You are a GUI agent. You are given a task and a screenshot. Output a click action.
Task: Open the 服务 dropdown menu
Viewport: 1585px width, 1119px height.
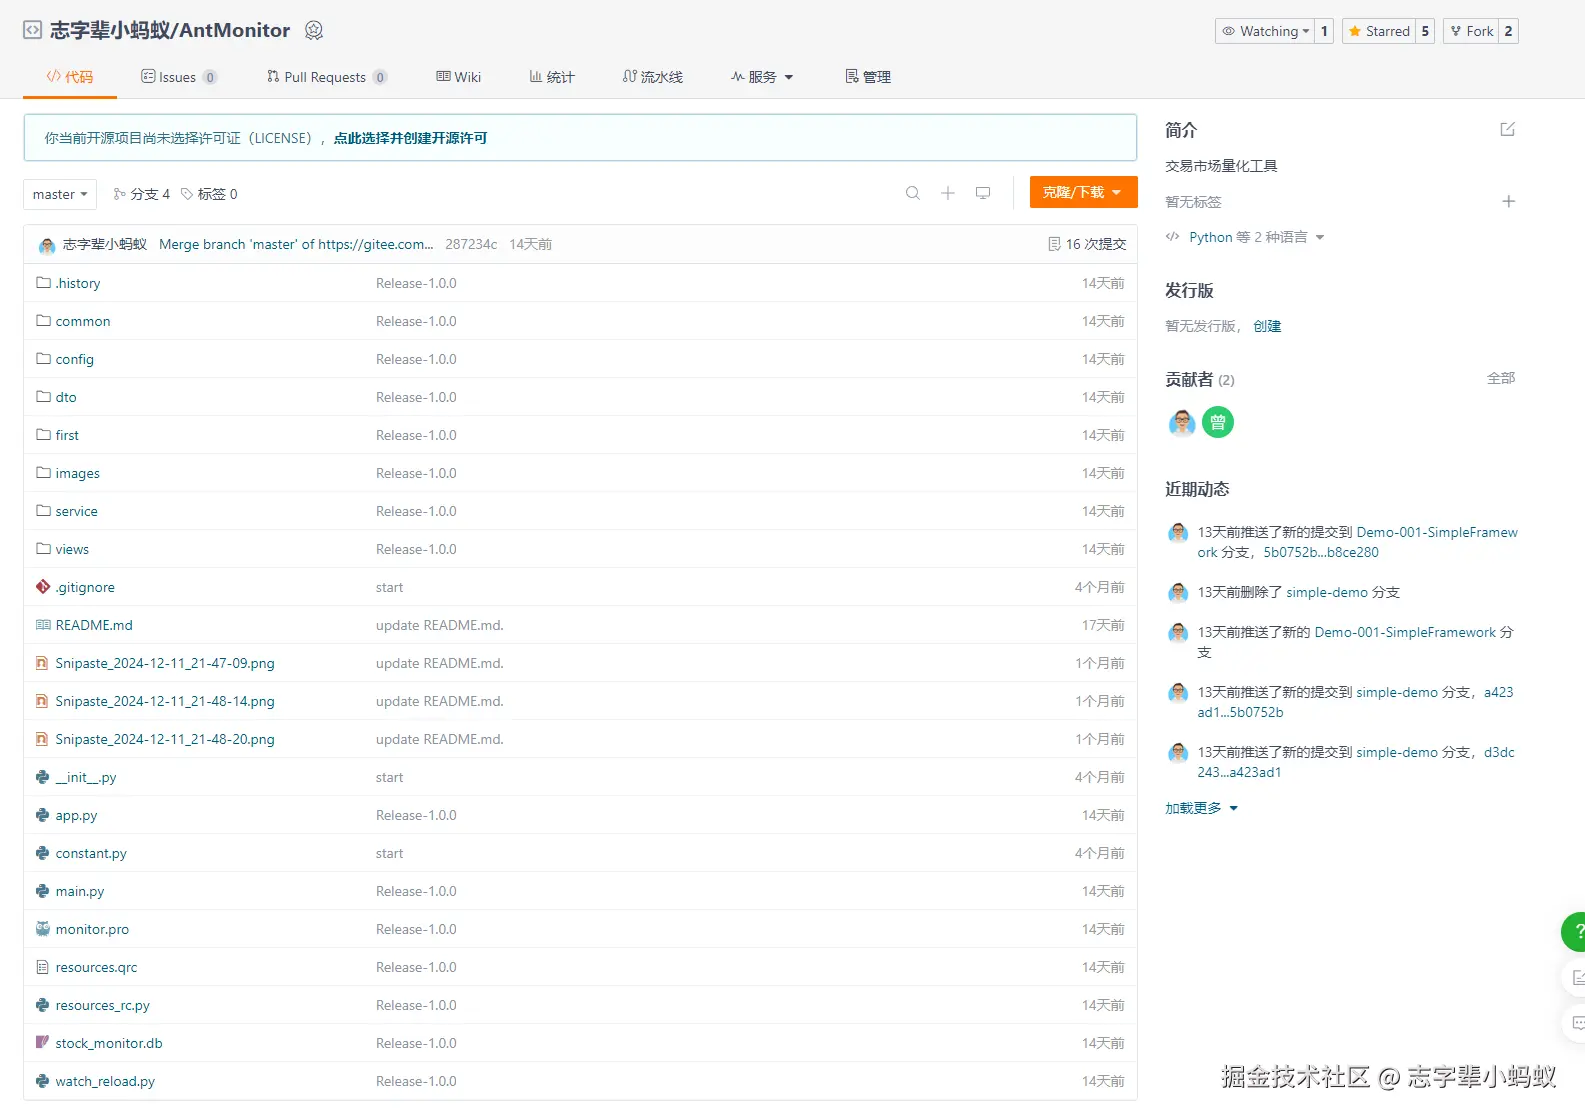coord(762,77)
